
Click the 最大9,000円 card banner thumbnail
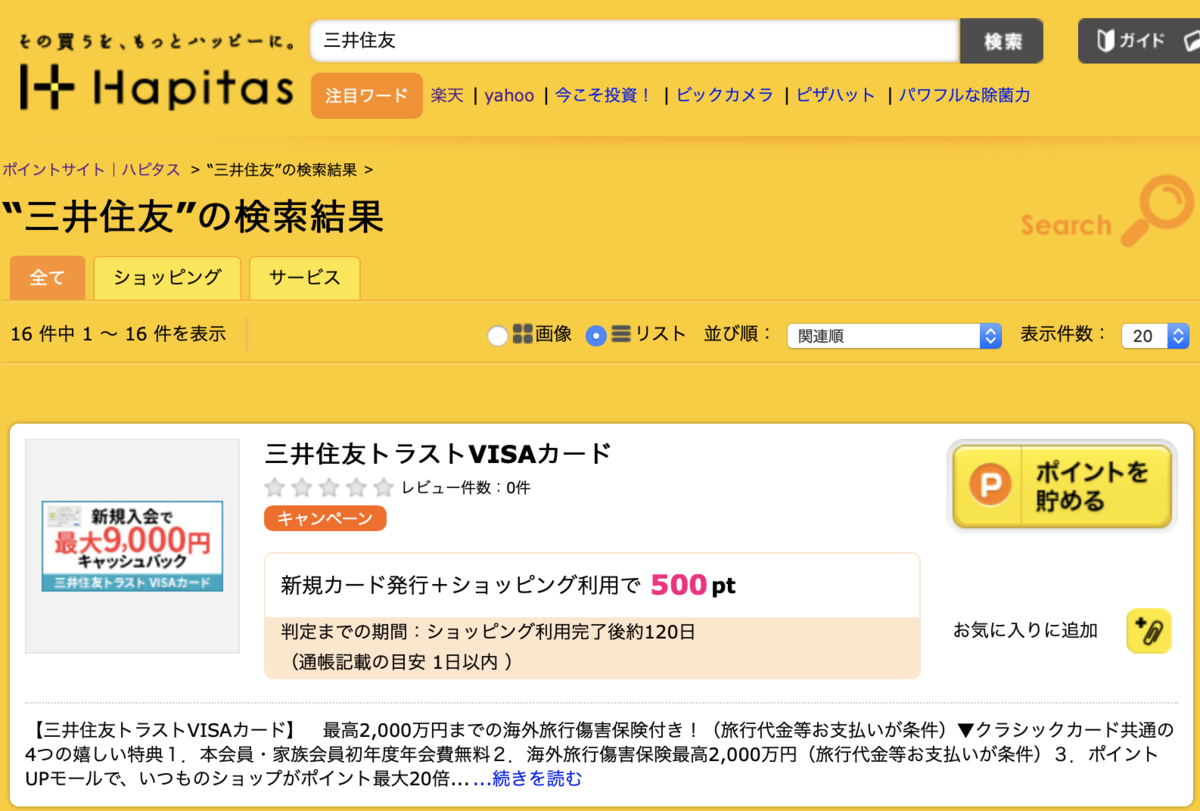(x=132, y=546)
